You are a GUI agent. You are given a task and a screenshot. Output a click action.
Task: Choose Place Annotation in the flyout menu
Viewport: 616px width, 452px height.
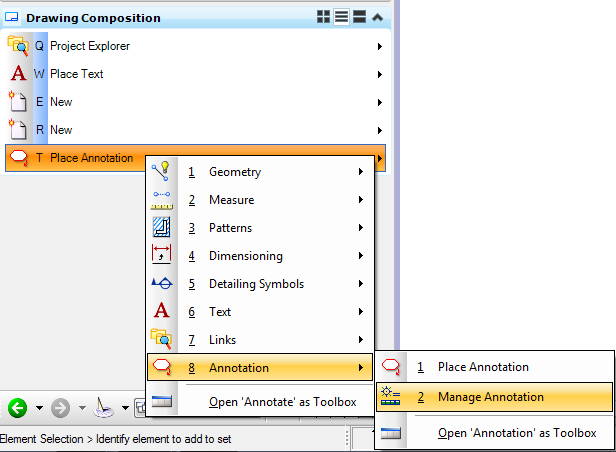495,367
